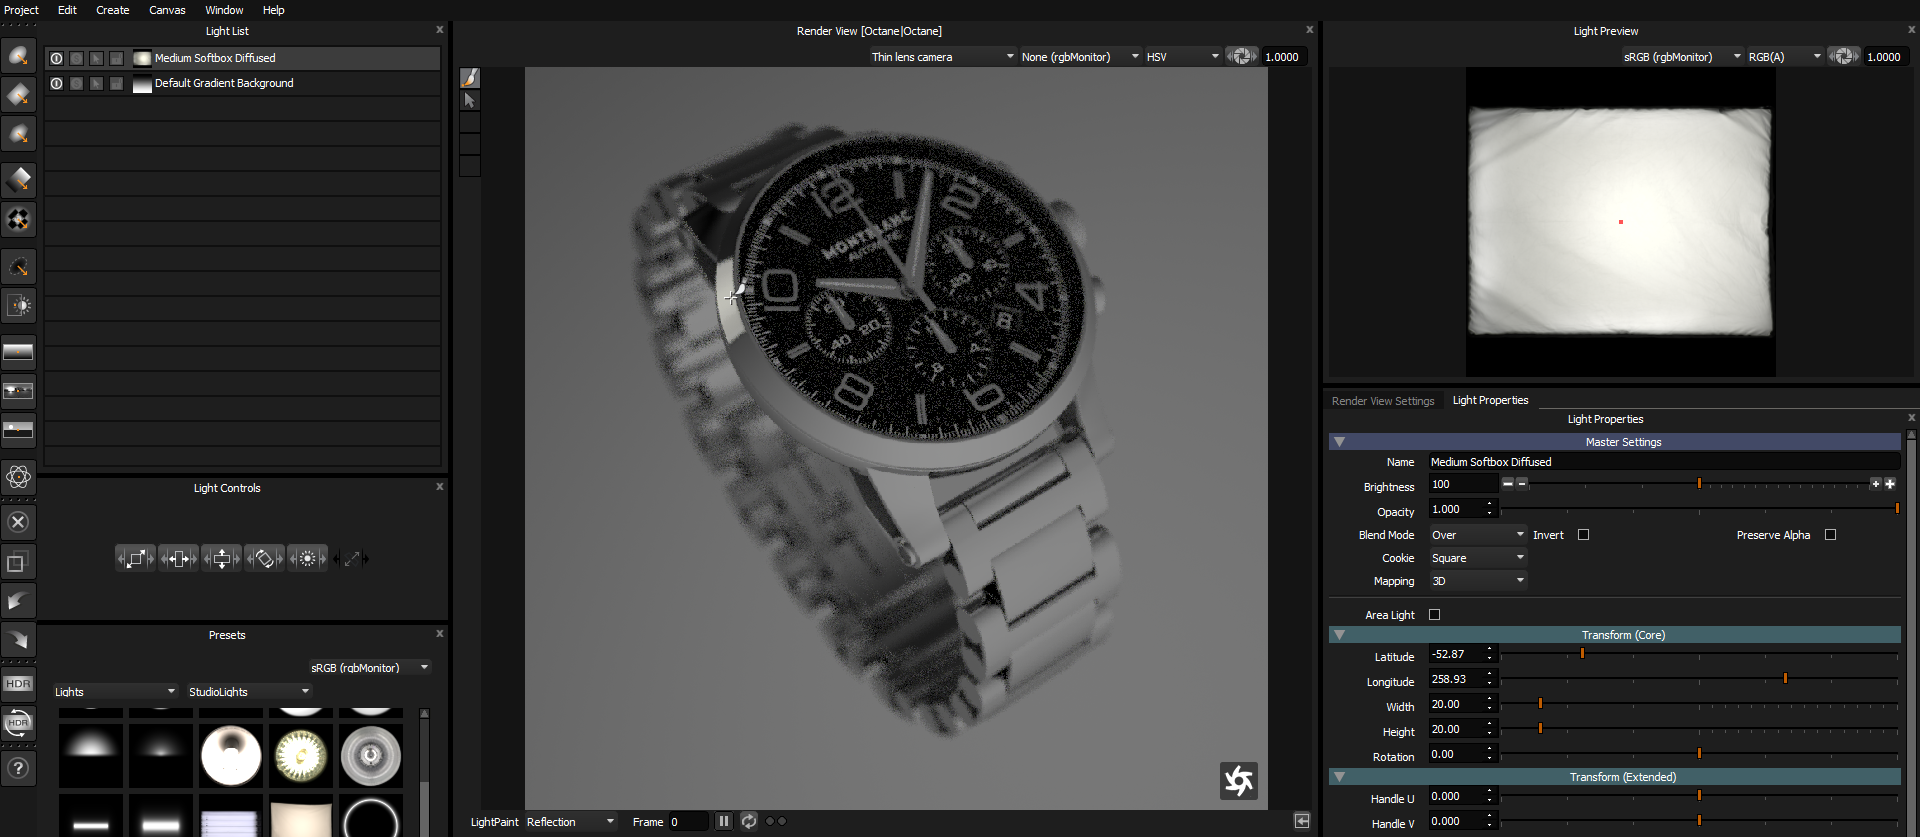Activate the LightPaint brush tool in Render View

pyautogui.click(x=470, y=78)
